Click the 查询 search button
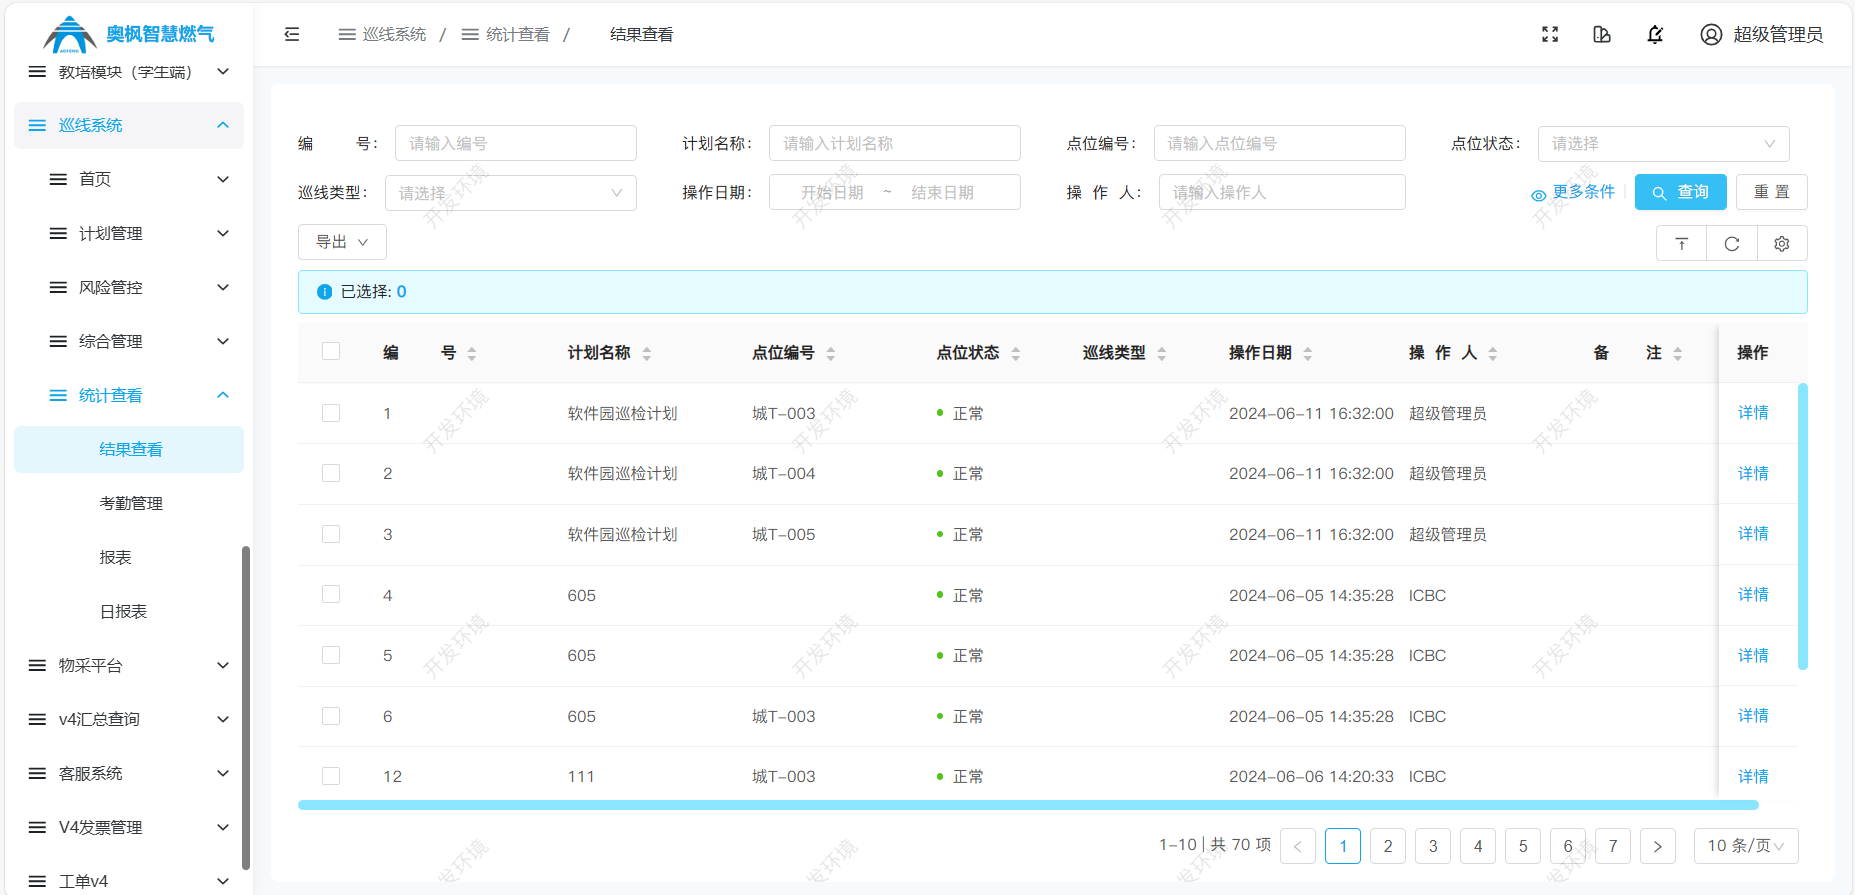1855x895 pixels. [x=1681, y=192]
